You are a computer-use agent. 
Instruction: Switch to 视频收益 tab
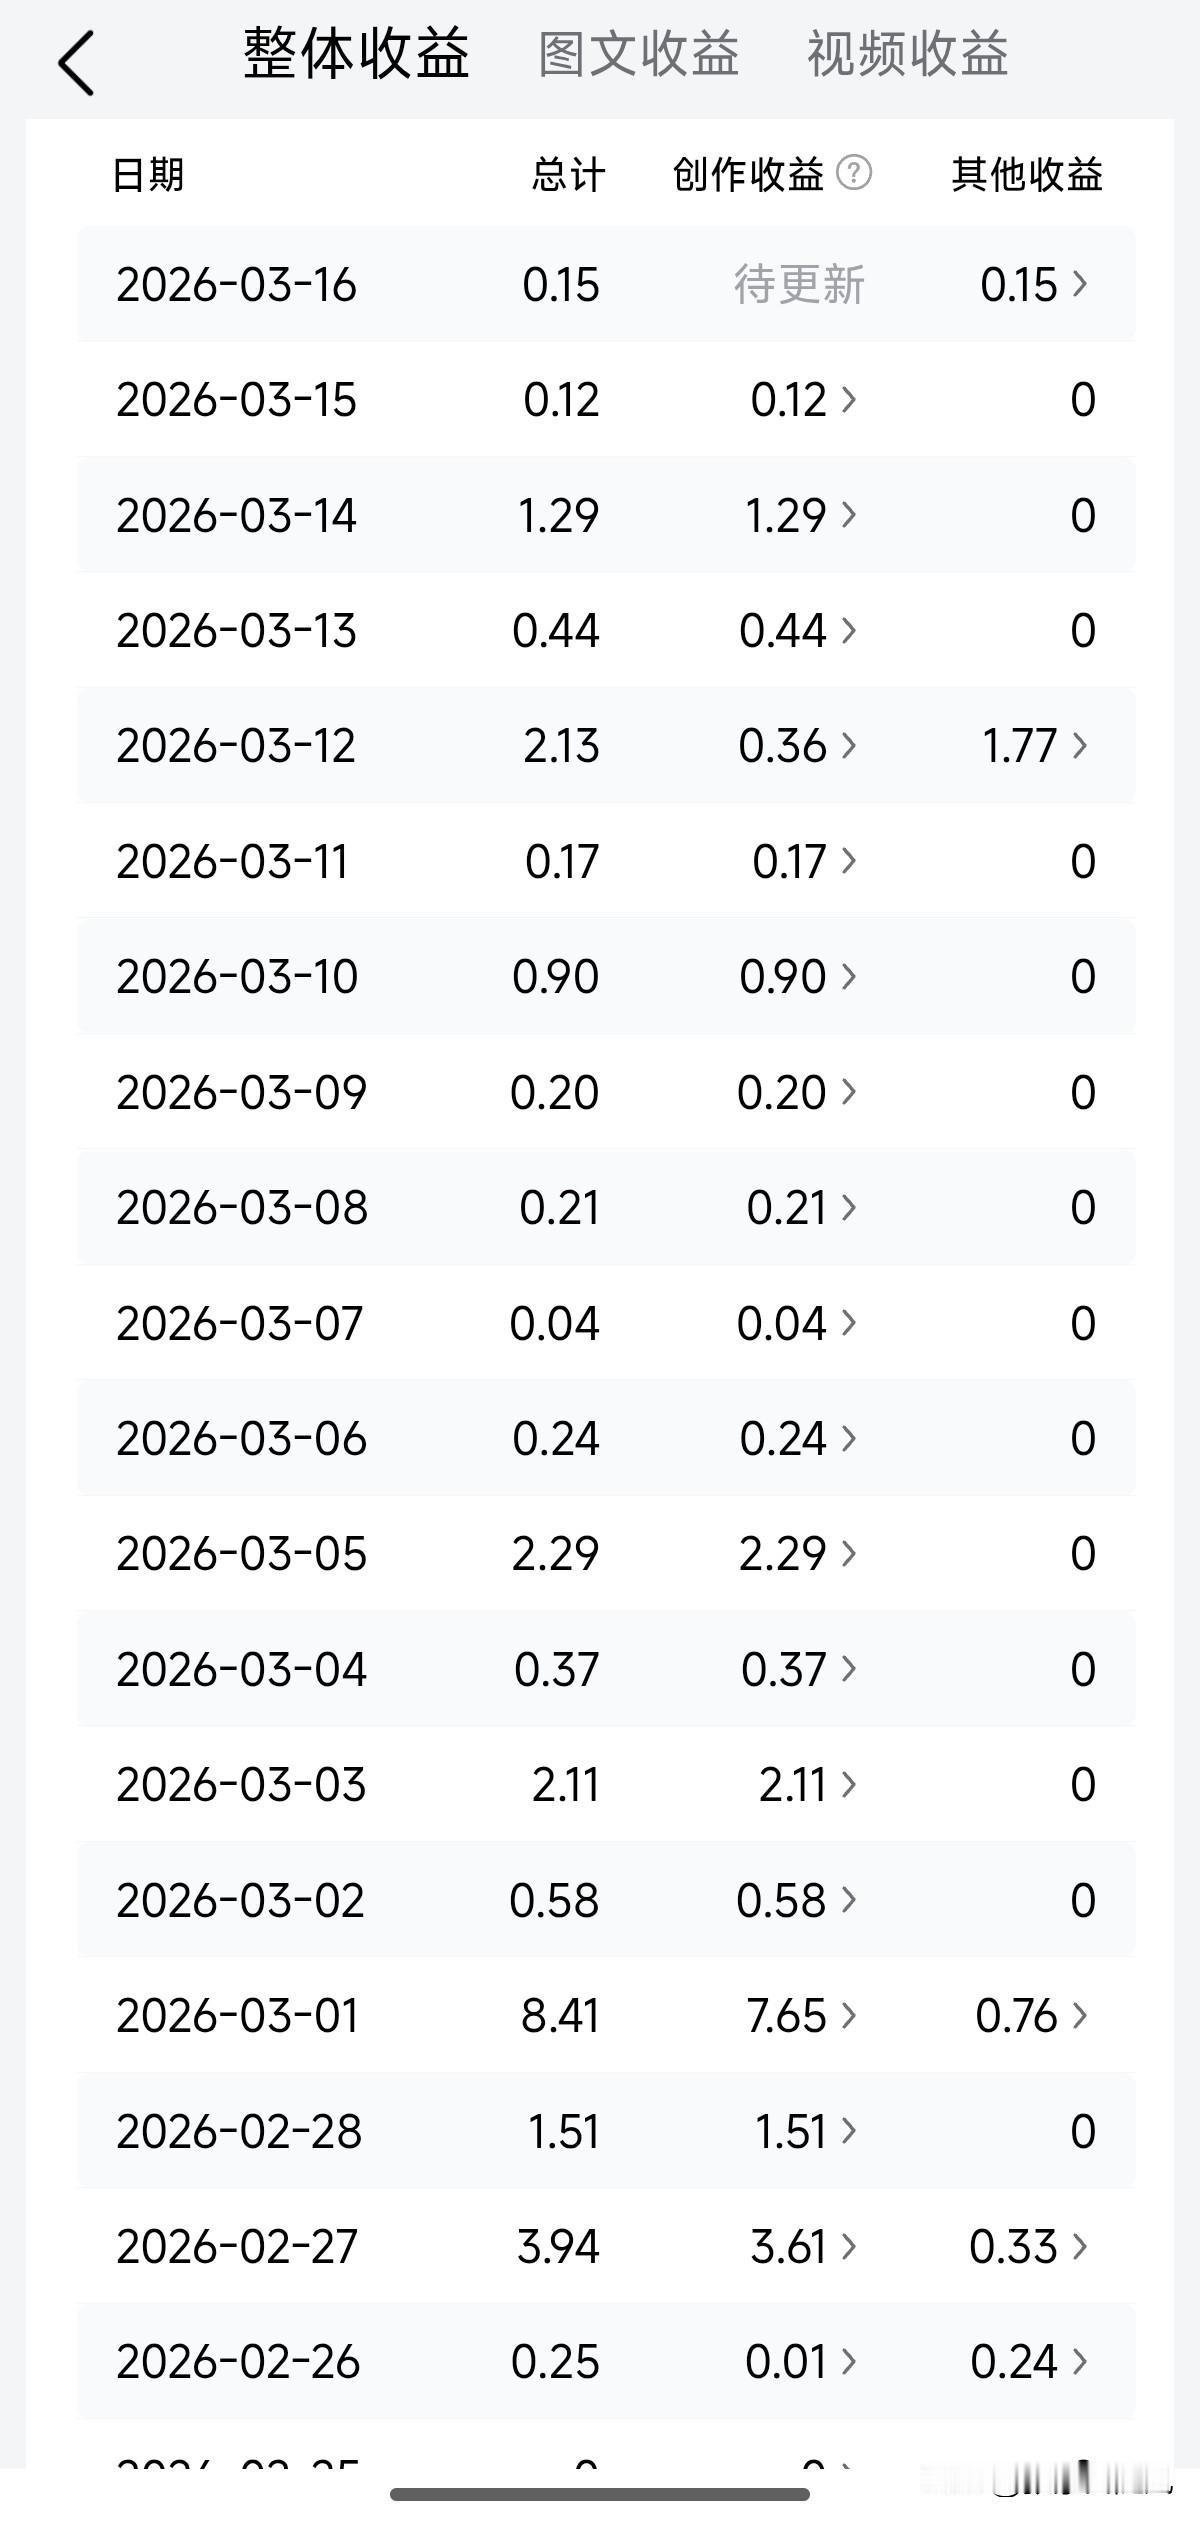tap(908, 54)
